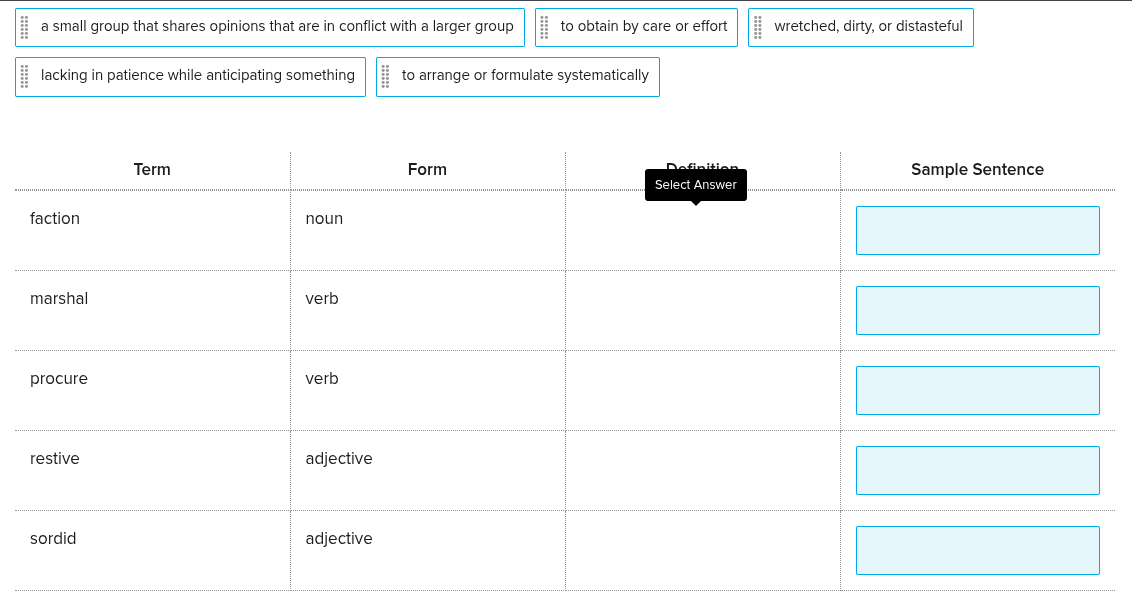Screen dimensions: 1132x596
Task: Click drag handle on 'to obtain by care' tile
Action: [x=544, y=27]
